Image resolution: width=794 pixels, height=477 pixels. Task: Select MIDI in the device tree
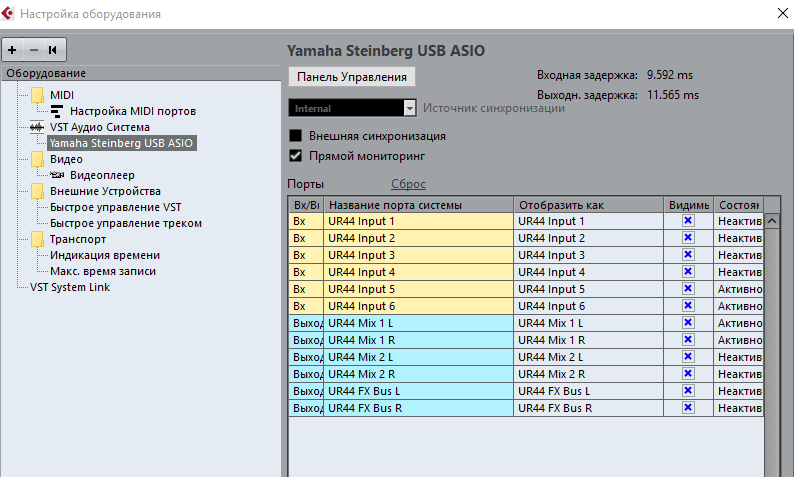point(62,95)
